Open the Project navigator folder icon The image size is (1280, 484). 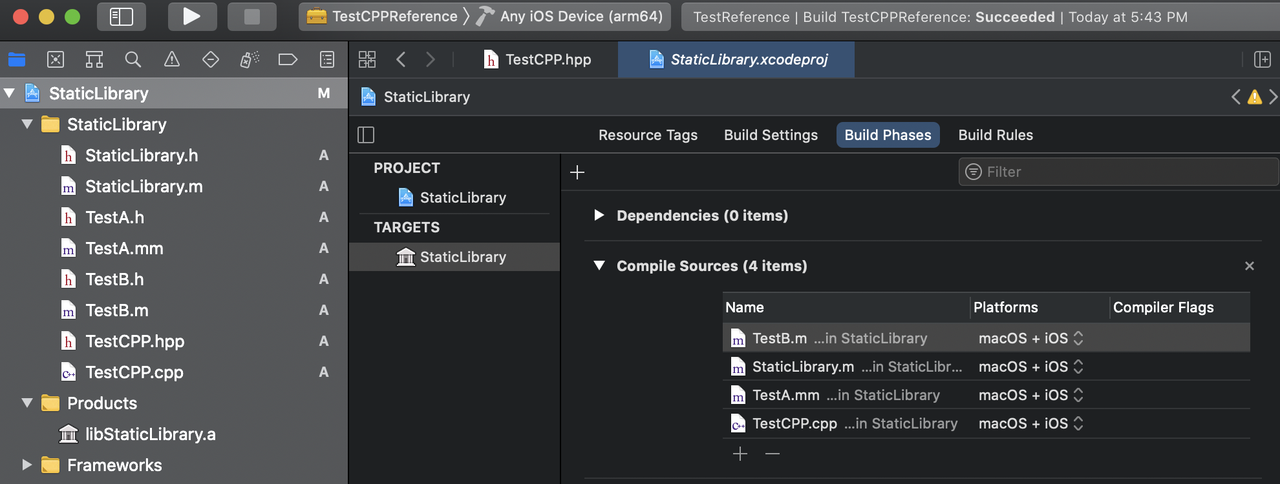(16, 60)
